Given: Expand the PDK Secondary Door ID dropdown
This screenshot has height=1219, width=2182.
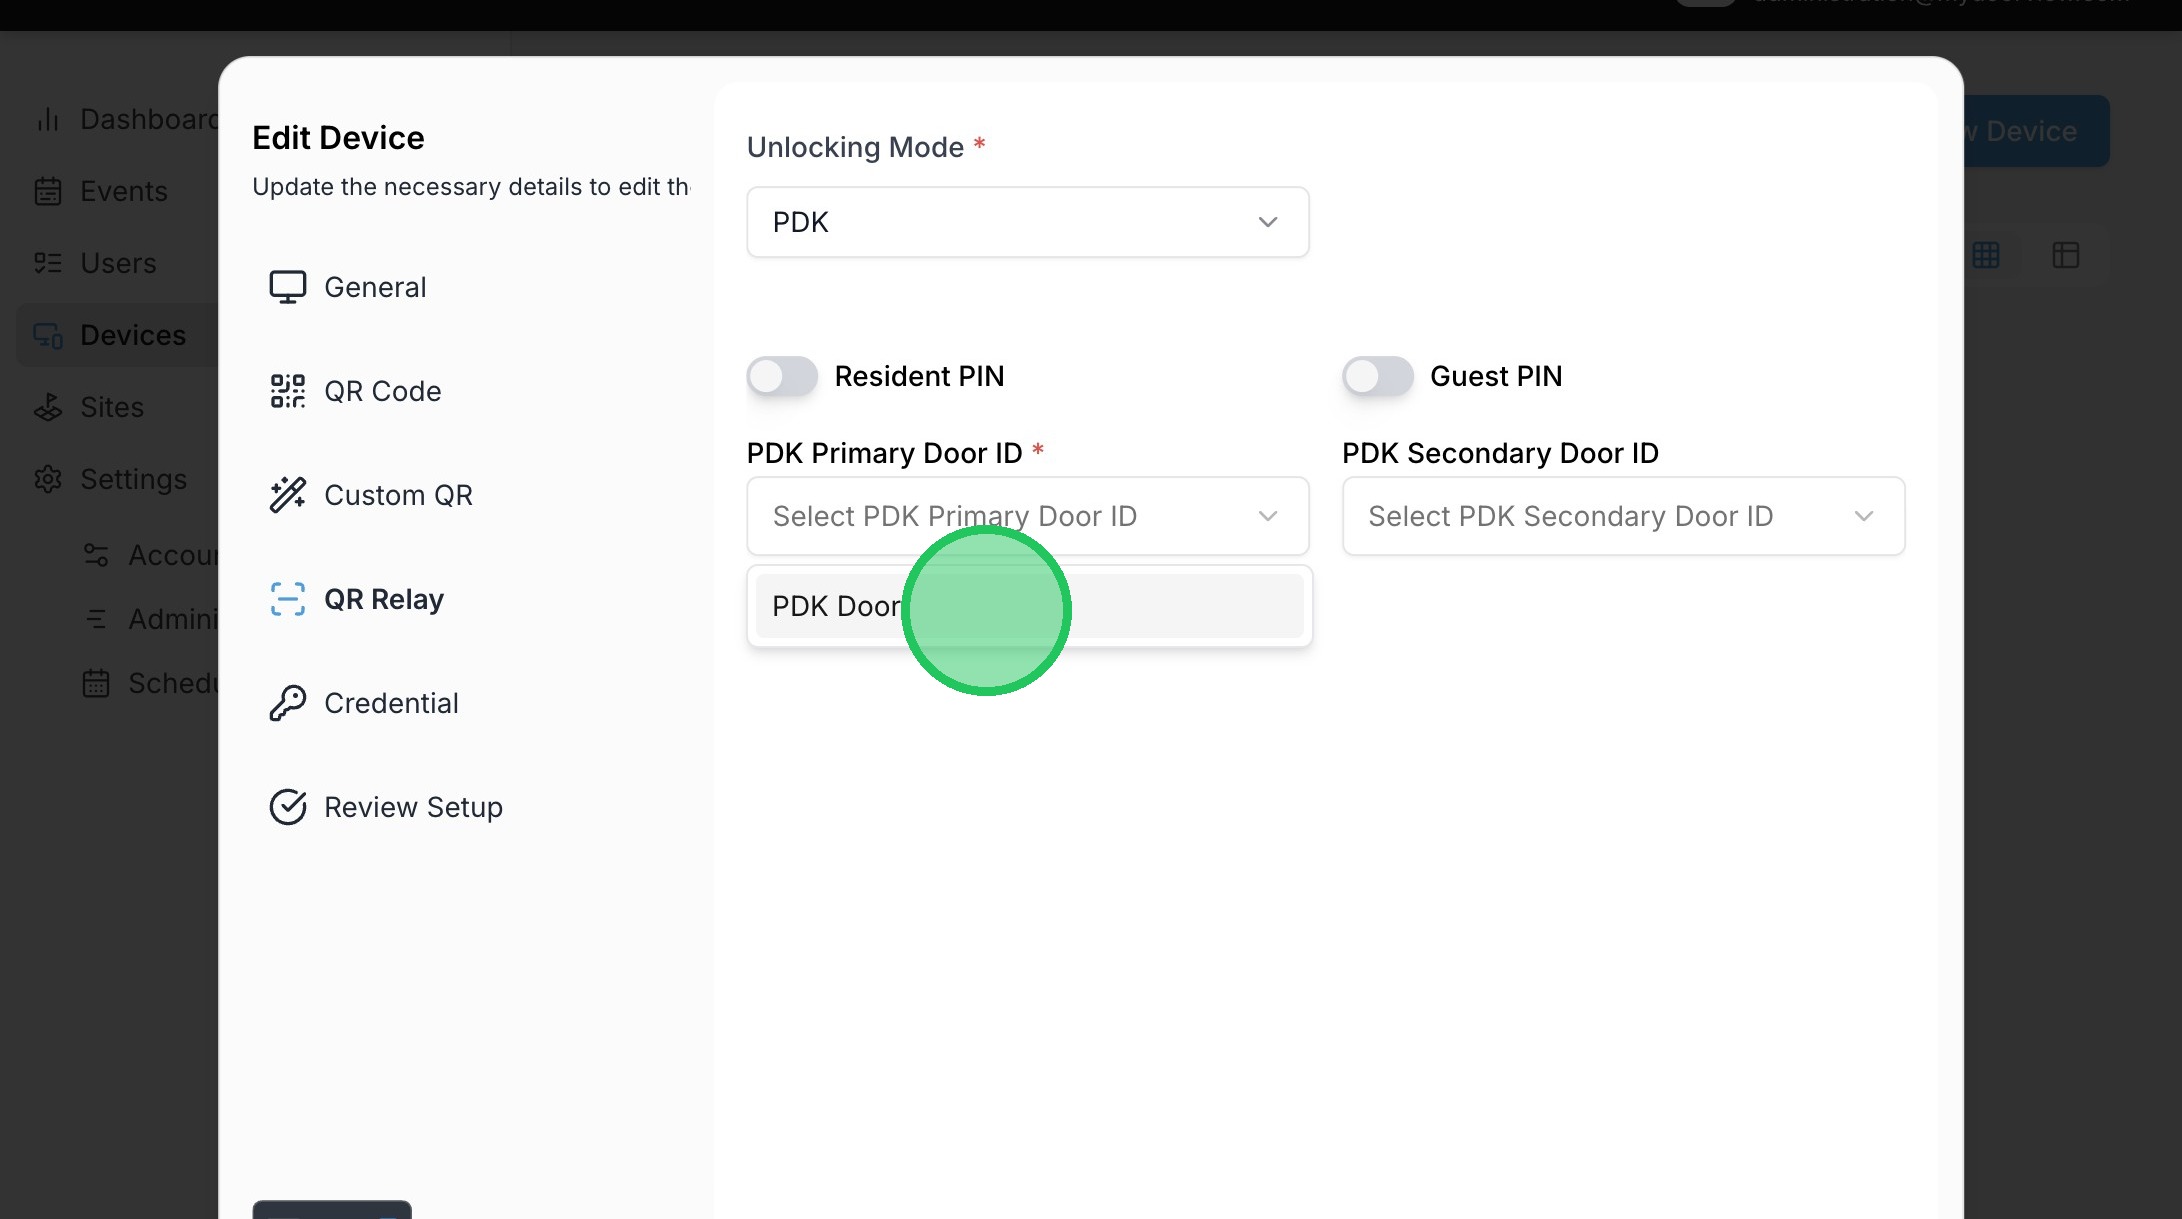Looking at the screenshot, I should (x=1622, y=516).
